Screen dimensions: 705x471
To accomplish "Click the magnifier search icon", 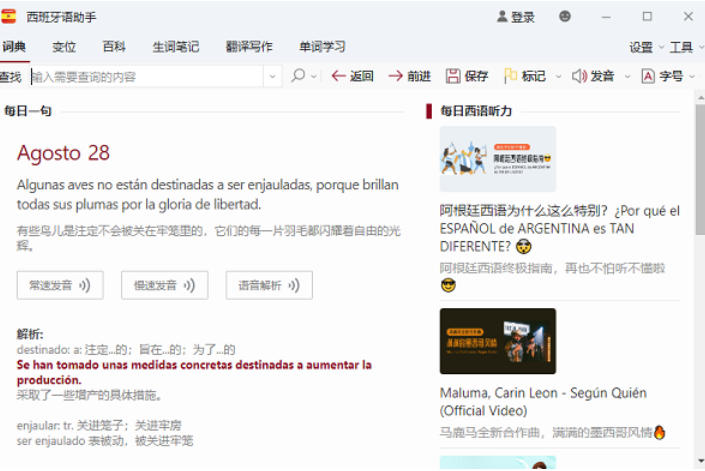I will pyautogui.click(x=298, y=76).
